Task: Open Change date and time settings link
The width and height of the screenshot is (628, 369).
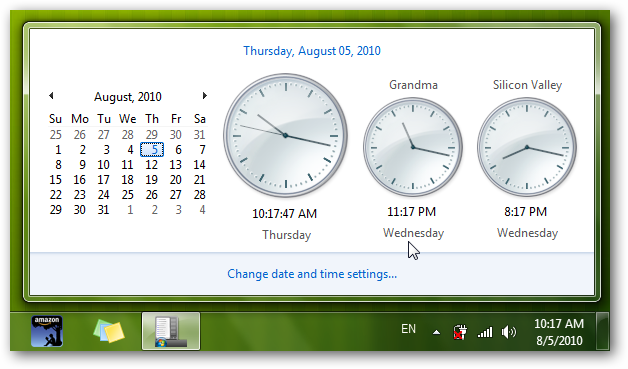Action: click(x=312, y=274)
